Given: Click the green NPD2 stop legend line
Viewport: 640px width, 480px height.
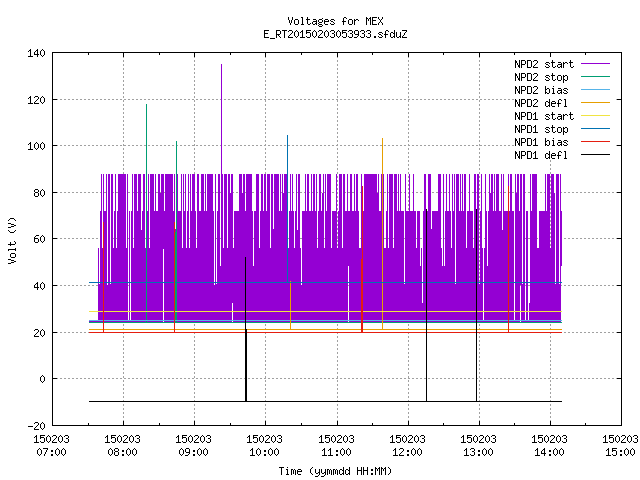Looking at the screenshot, I should [x=595, y=77].
